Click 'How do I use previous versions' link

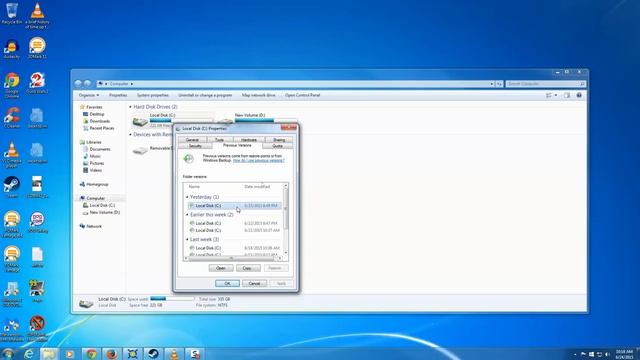click(258, 160)
